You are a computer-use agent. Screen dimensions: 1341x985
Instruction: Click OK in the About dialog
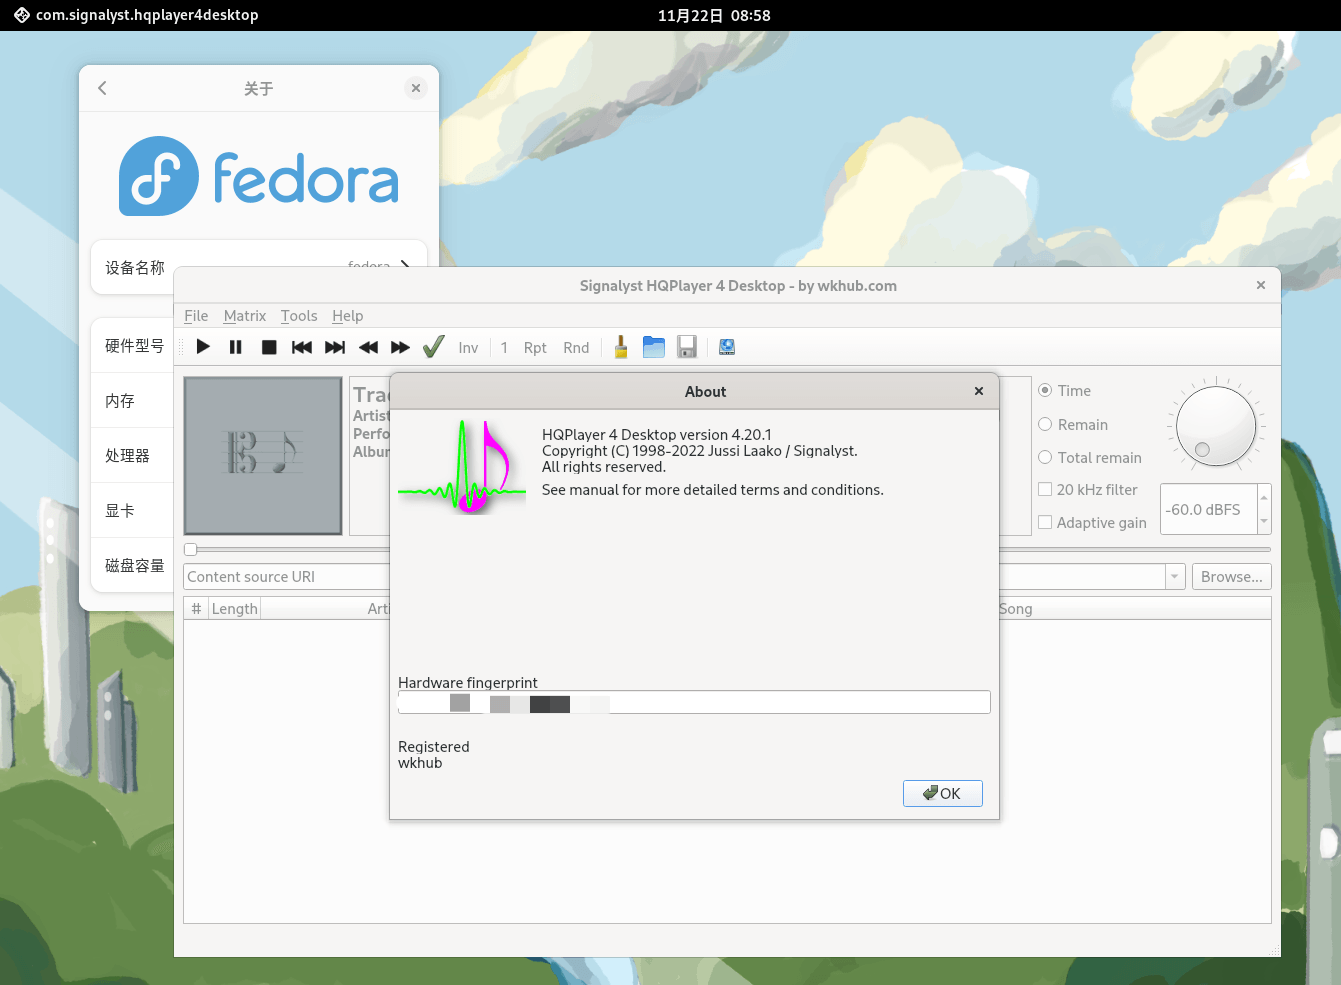pyautogui.click(x=942, y=793)
